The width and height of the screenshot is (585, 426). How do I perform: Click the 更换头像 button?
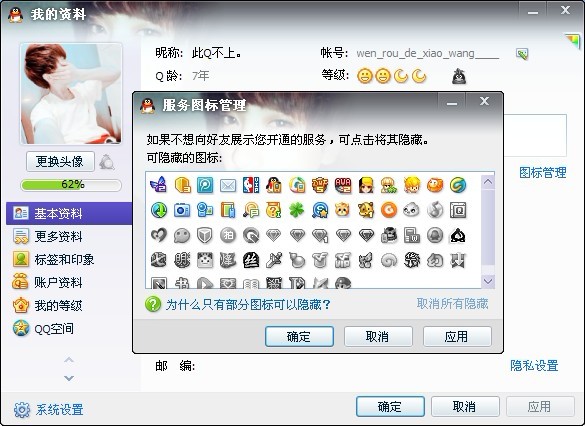click(x=60, y=162)
